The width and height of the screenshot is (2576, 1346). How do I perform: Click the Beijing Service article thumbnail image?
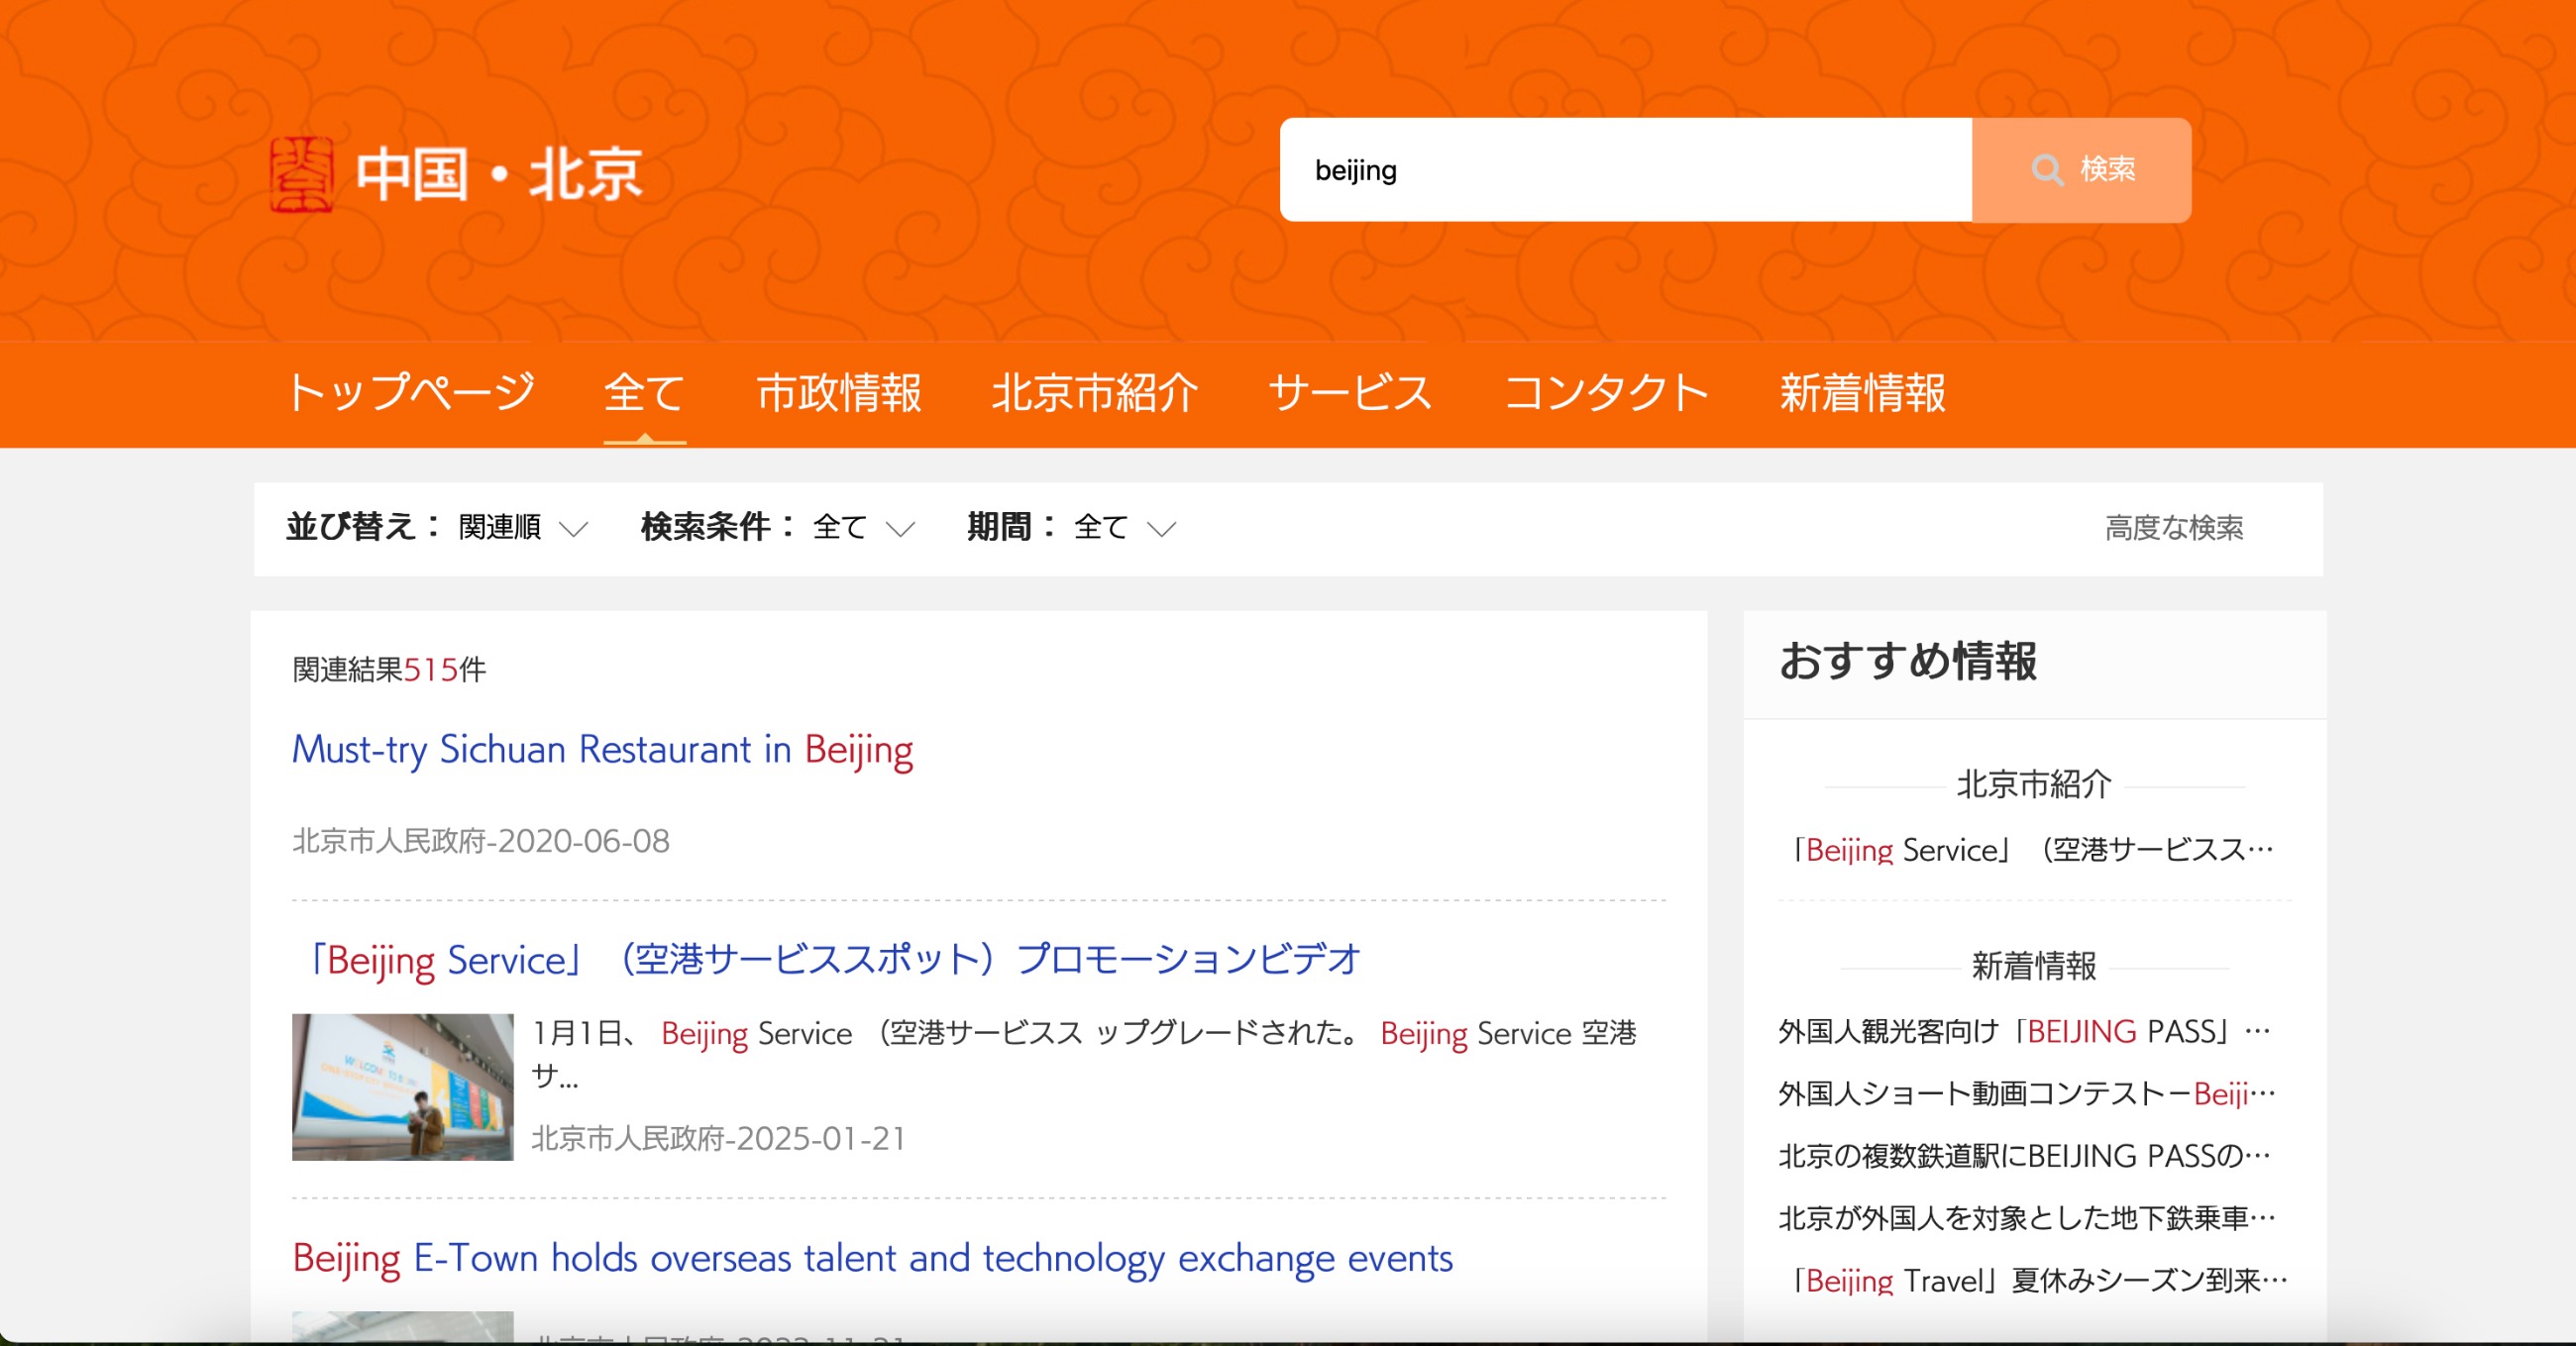404,1089
